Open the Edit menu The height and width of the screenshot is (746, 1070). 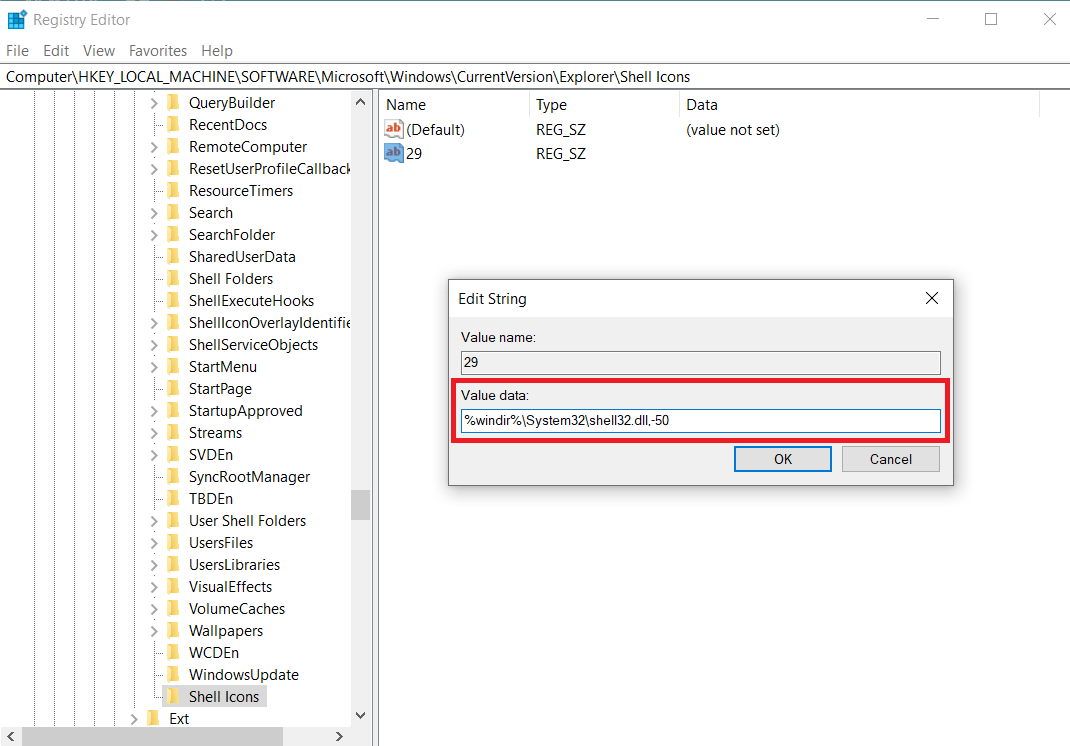pyautogui.click(x=56, y=51)
